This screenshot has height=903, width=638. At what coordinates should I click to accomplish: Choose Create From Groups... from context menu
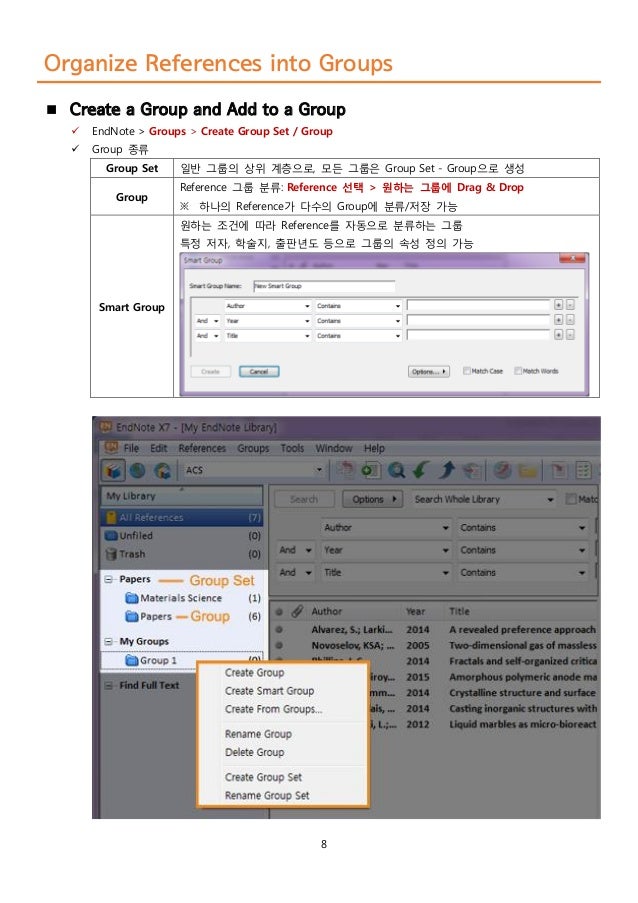pos(274,709)
